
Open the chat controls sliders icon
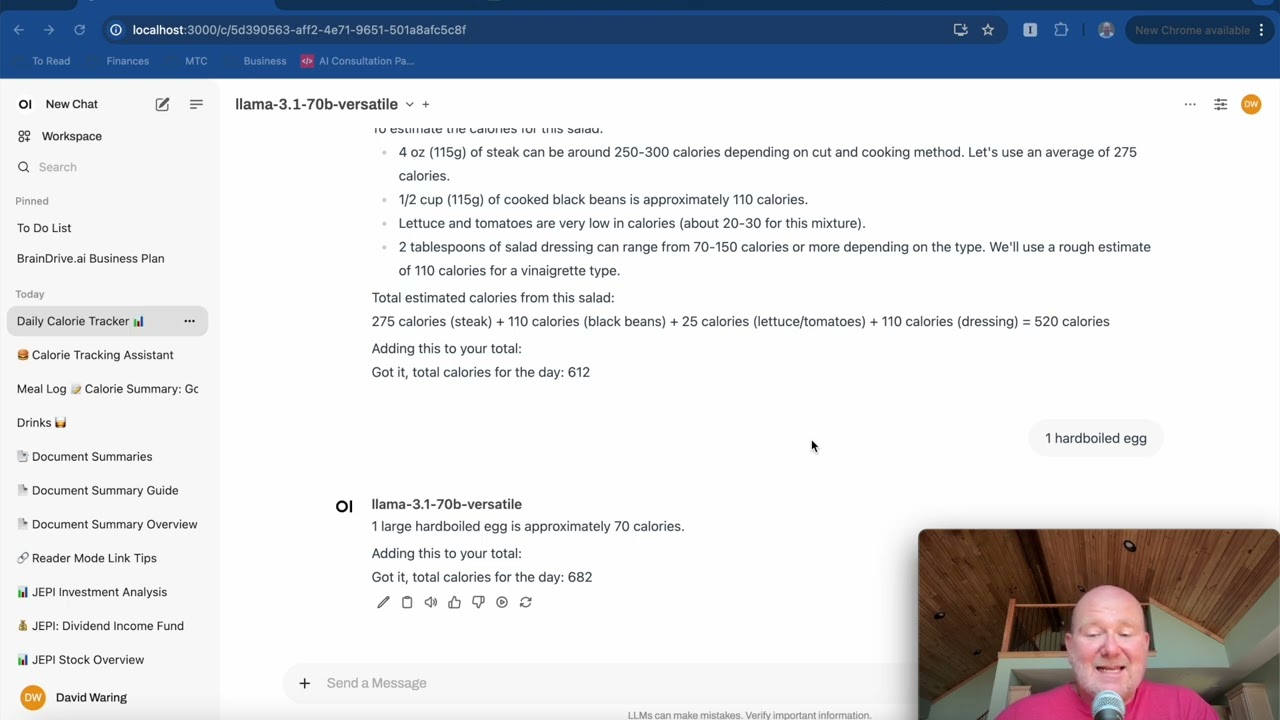pyautogui.click(x=1220, y=104)
